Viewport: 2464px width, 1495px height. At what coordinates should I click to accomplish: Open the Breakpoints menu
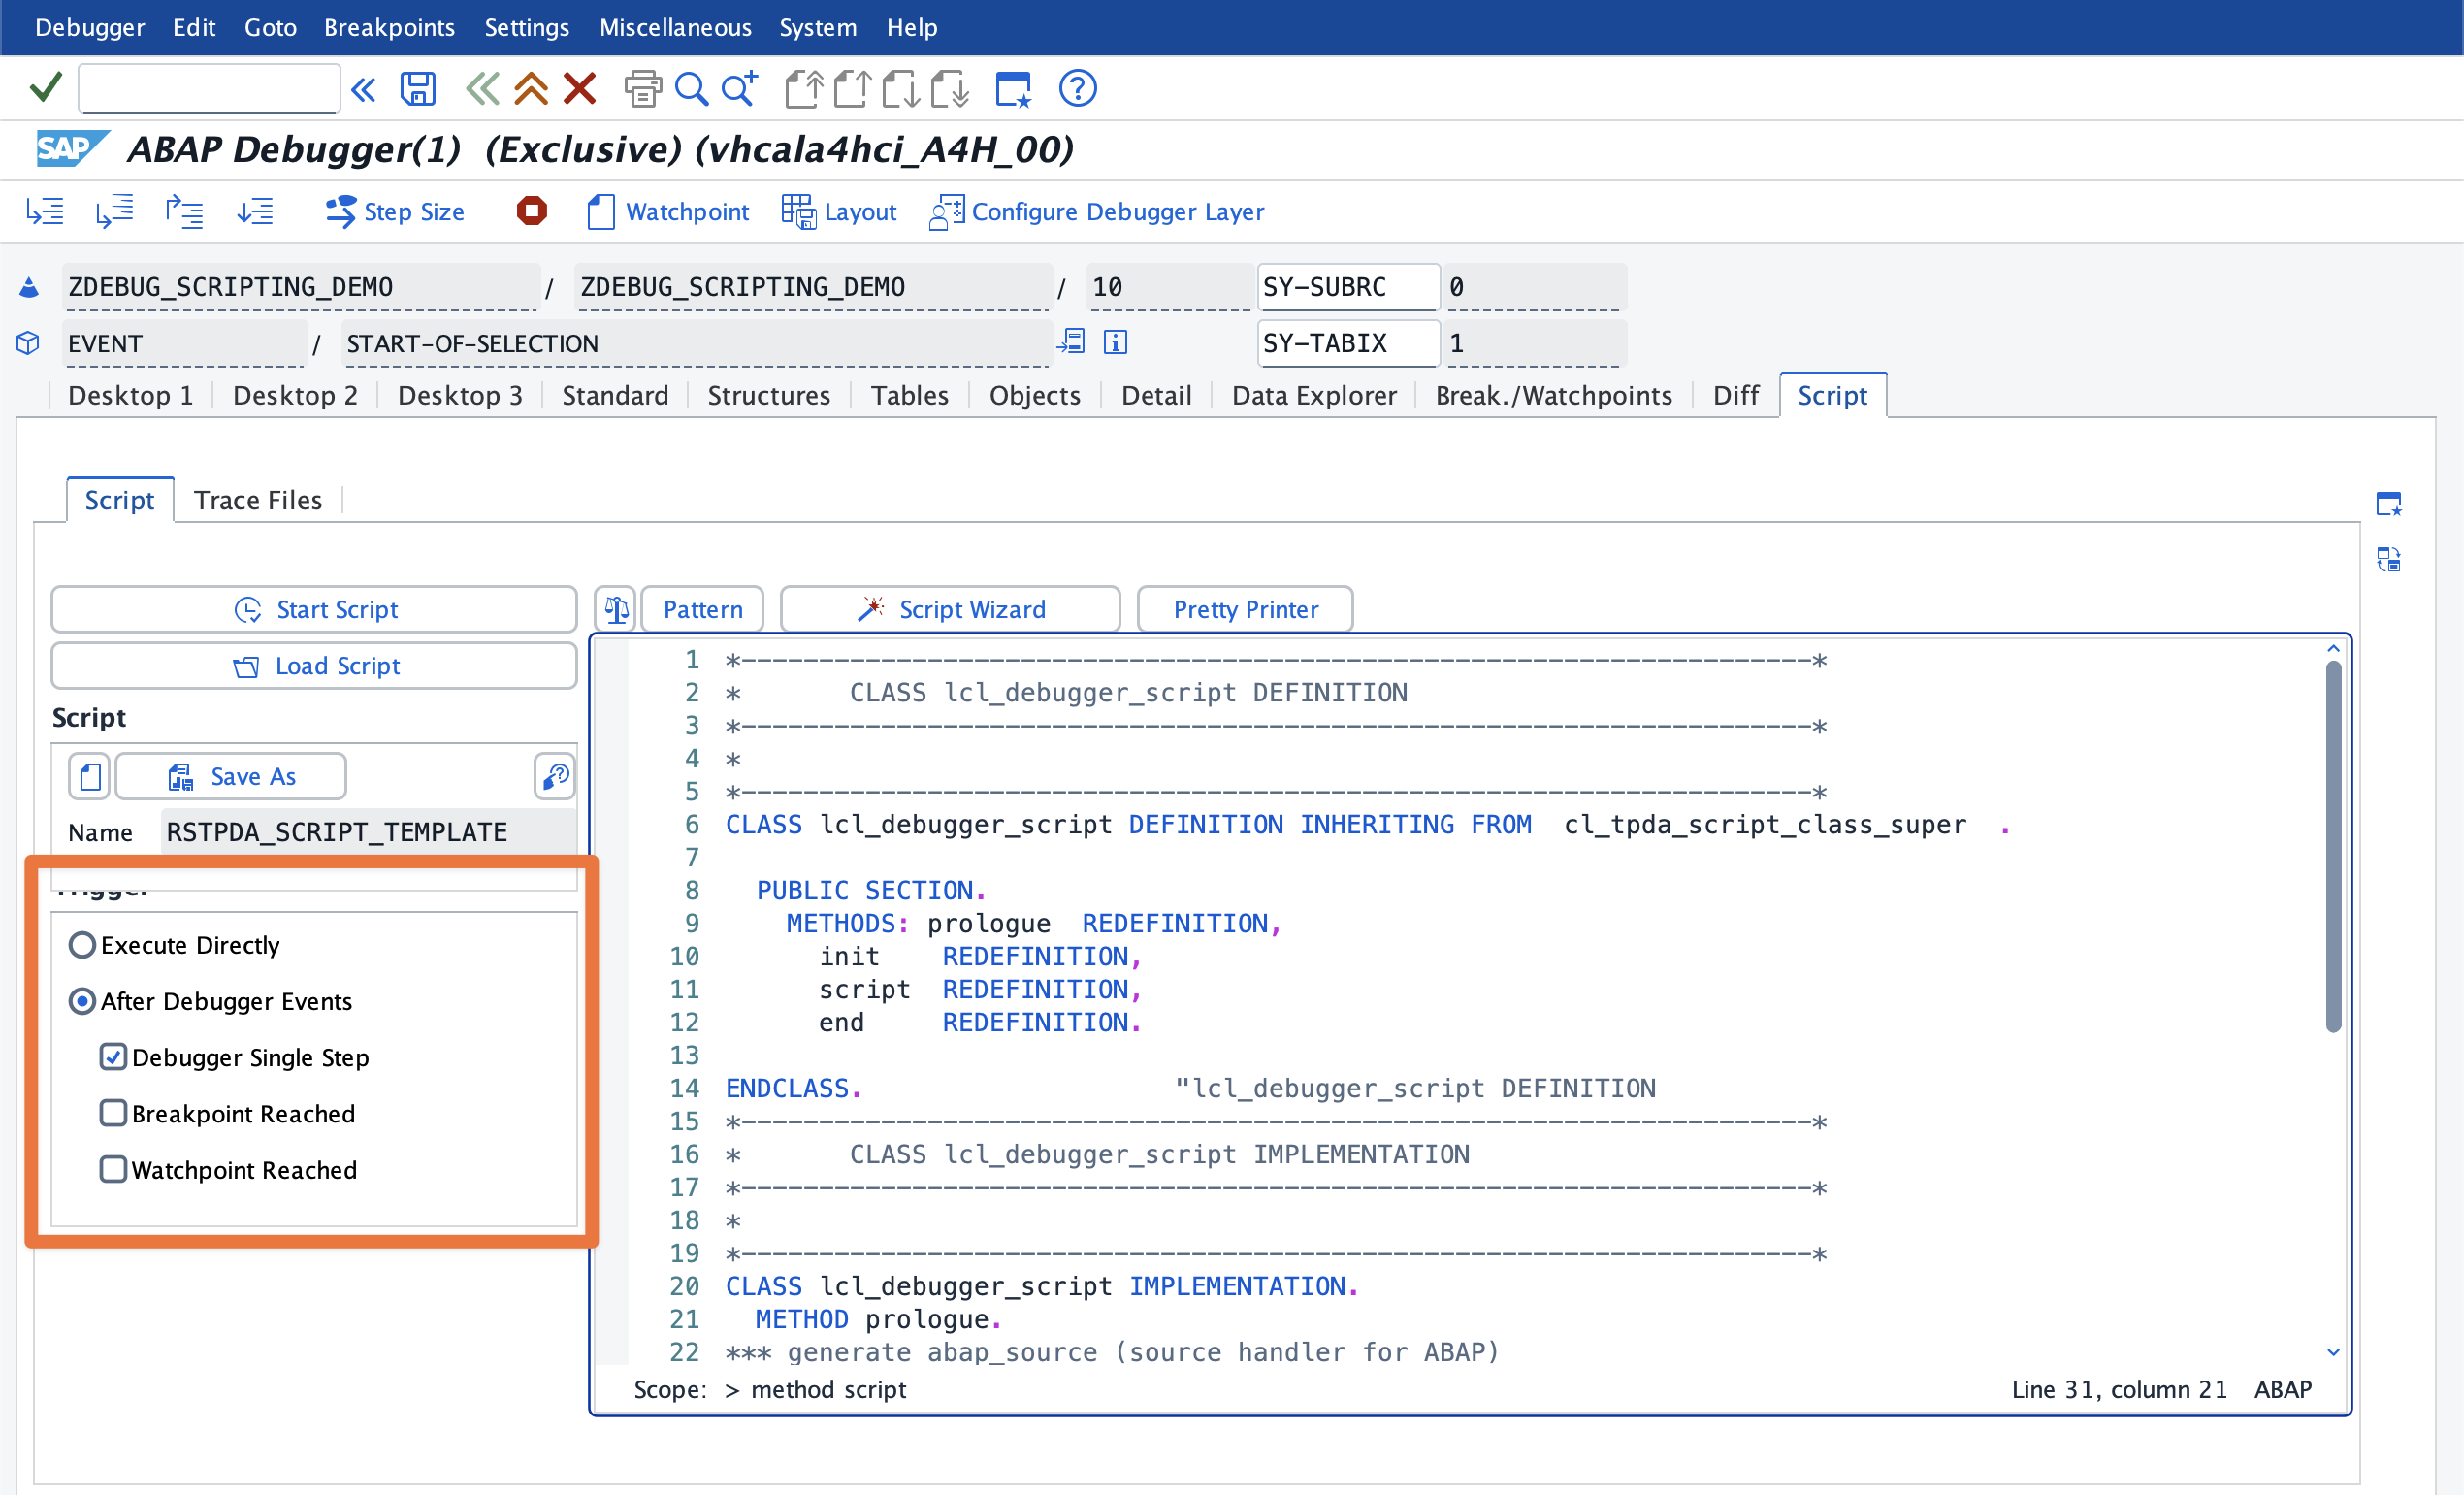coord(389,27)
